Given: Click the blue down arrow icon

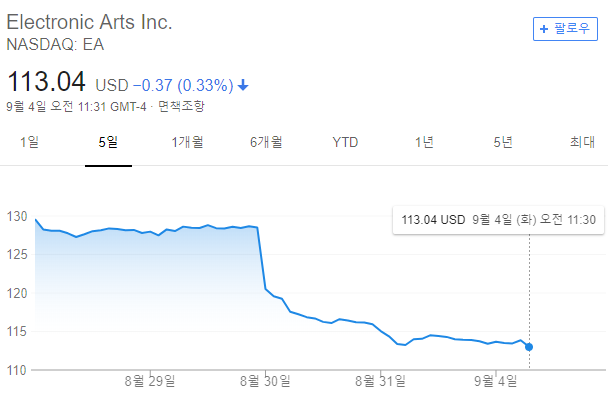Looking at the screenshot, I should tap(243, 85).
